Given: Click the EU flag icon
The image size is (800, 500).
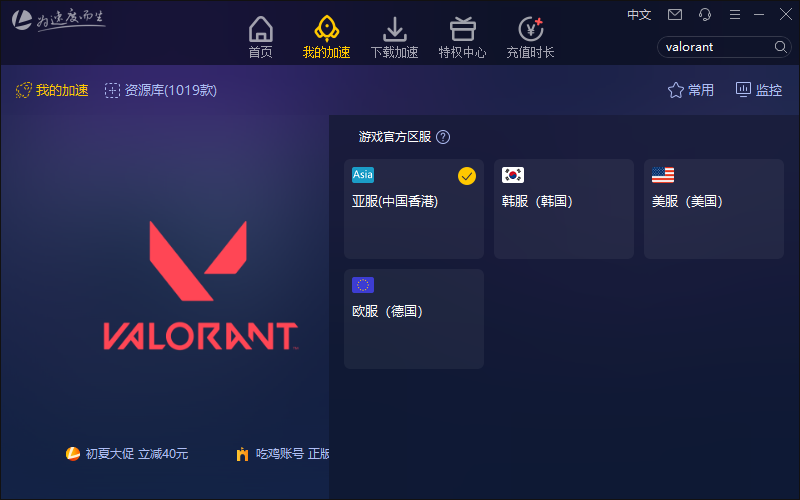Looking at the screenshot, I should point(363,285).
